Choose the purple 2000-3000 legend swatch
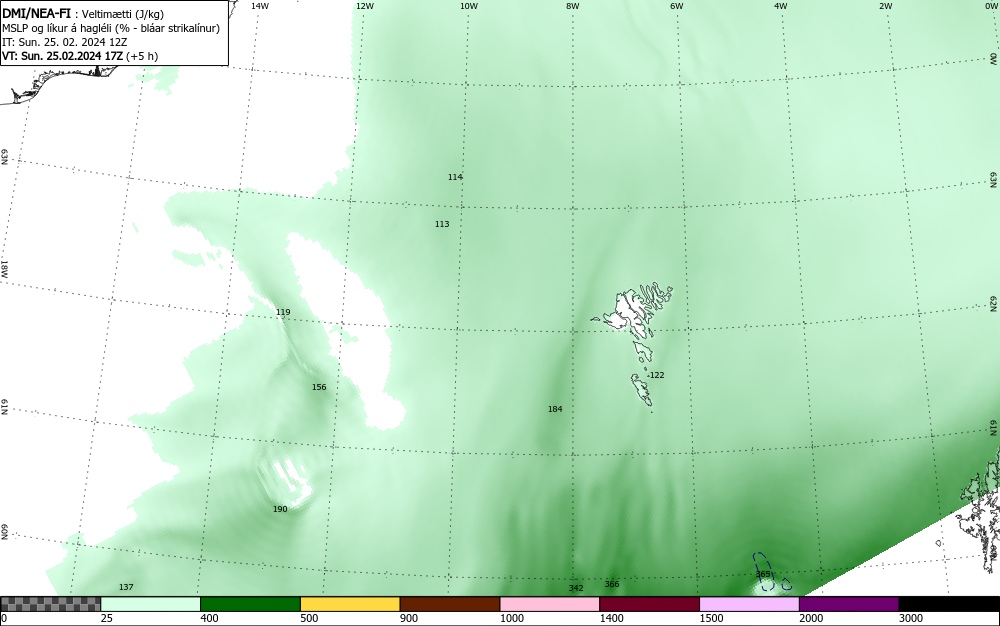 click(x=849, y=604)
